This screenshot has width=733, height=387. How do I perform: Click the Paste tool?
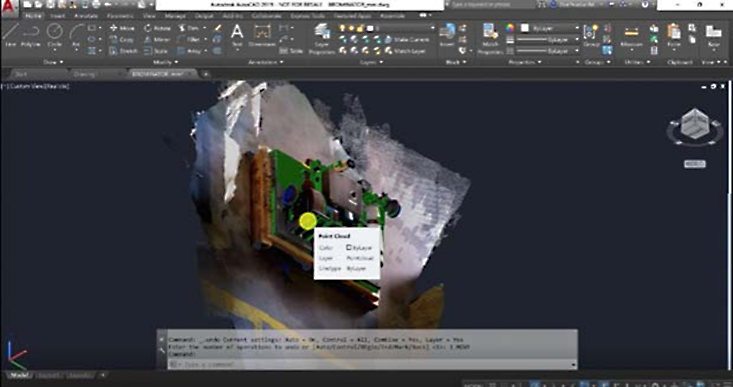674,35
